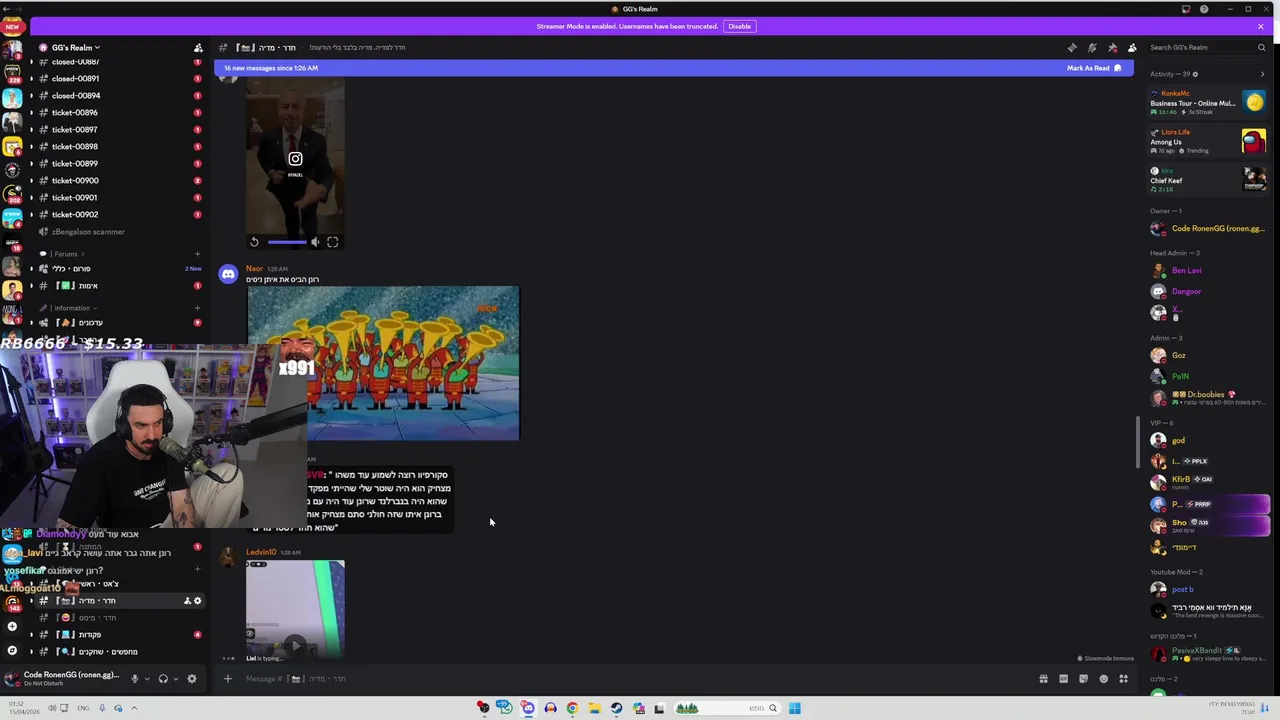
Task: Focus the message input box
Action: pos(630,679)
